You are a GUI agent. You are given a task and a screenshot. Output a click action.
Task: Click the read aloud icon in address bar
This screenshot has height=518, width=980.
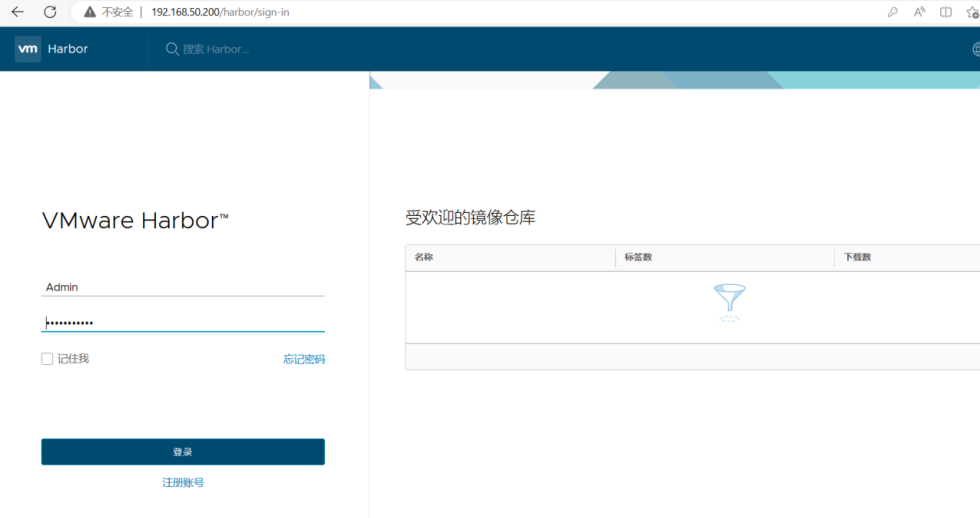pyautogui.click(x=919, y=12)
